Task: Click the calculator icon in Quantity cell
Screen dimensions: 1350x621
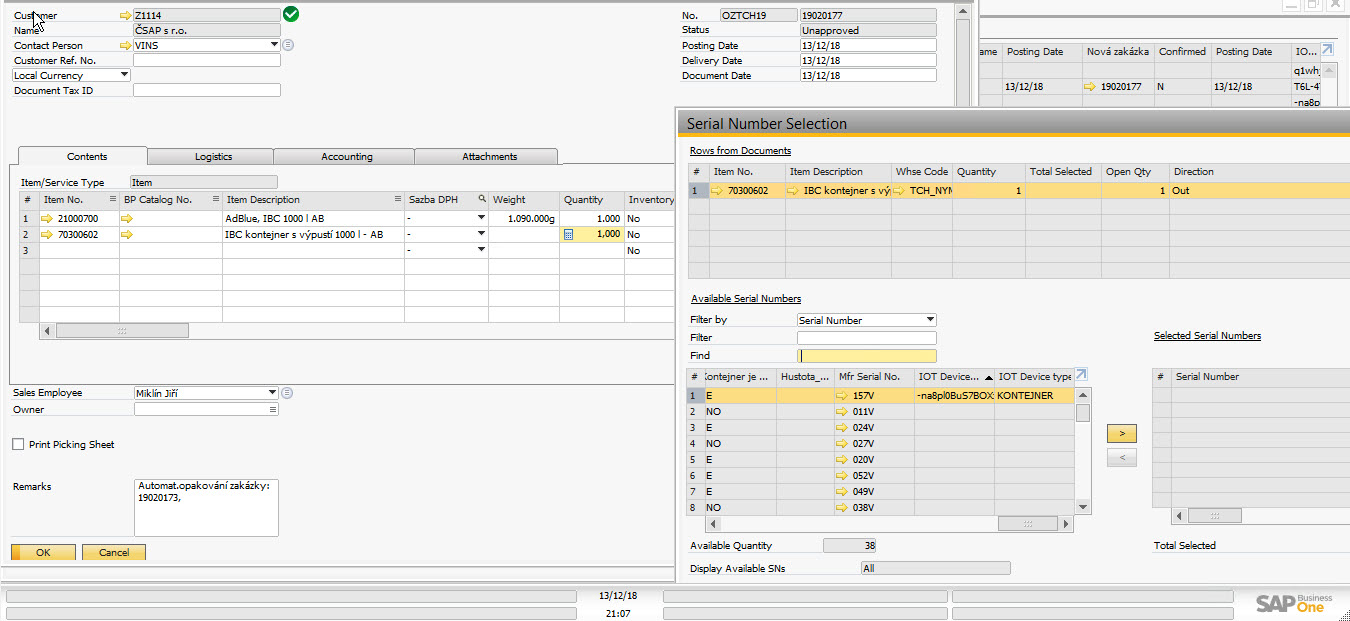Action: click(569, 234)
